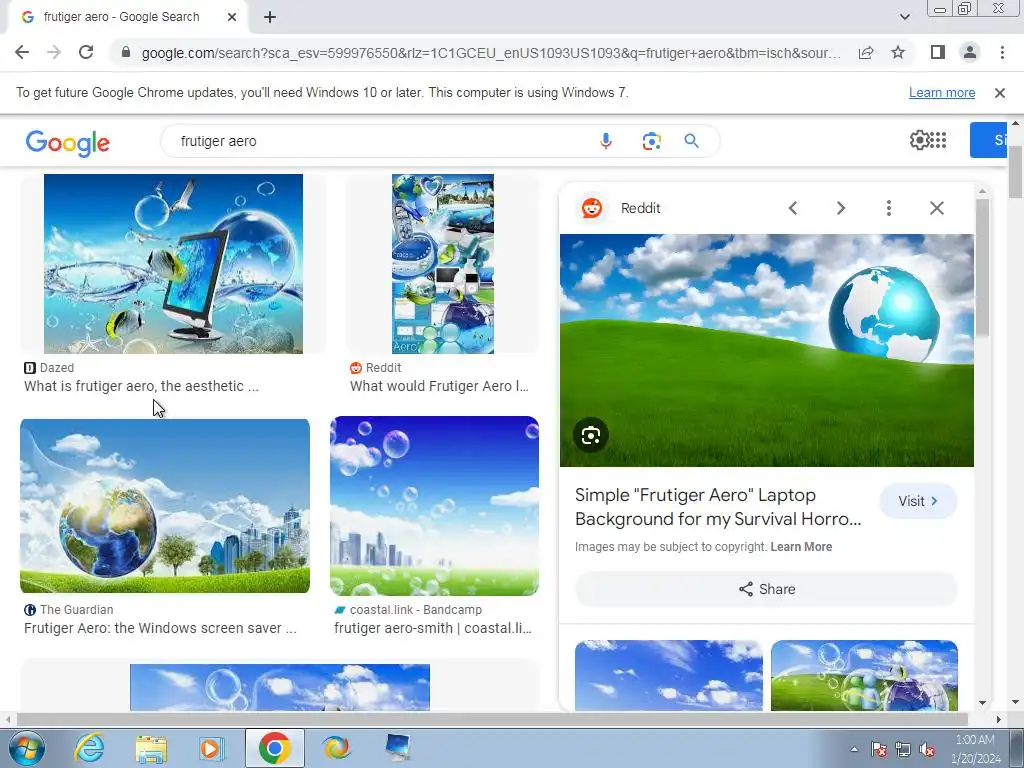
Task: Show the next image in the preview panel
Action: 840,208
